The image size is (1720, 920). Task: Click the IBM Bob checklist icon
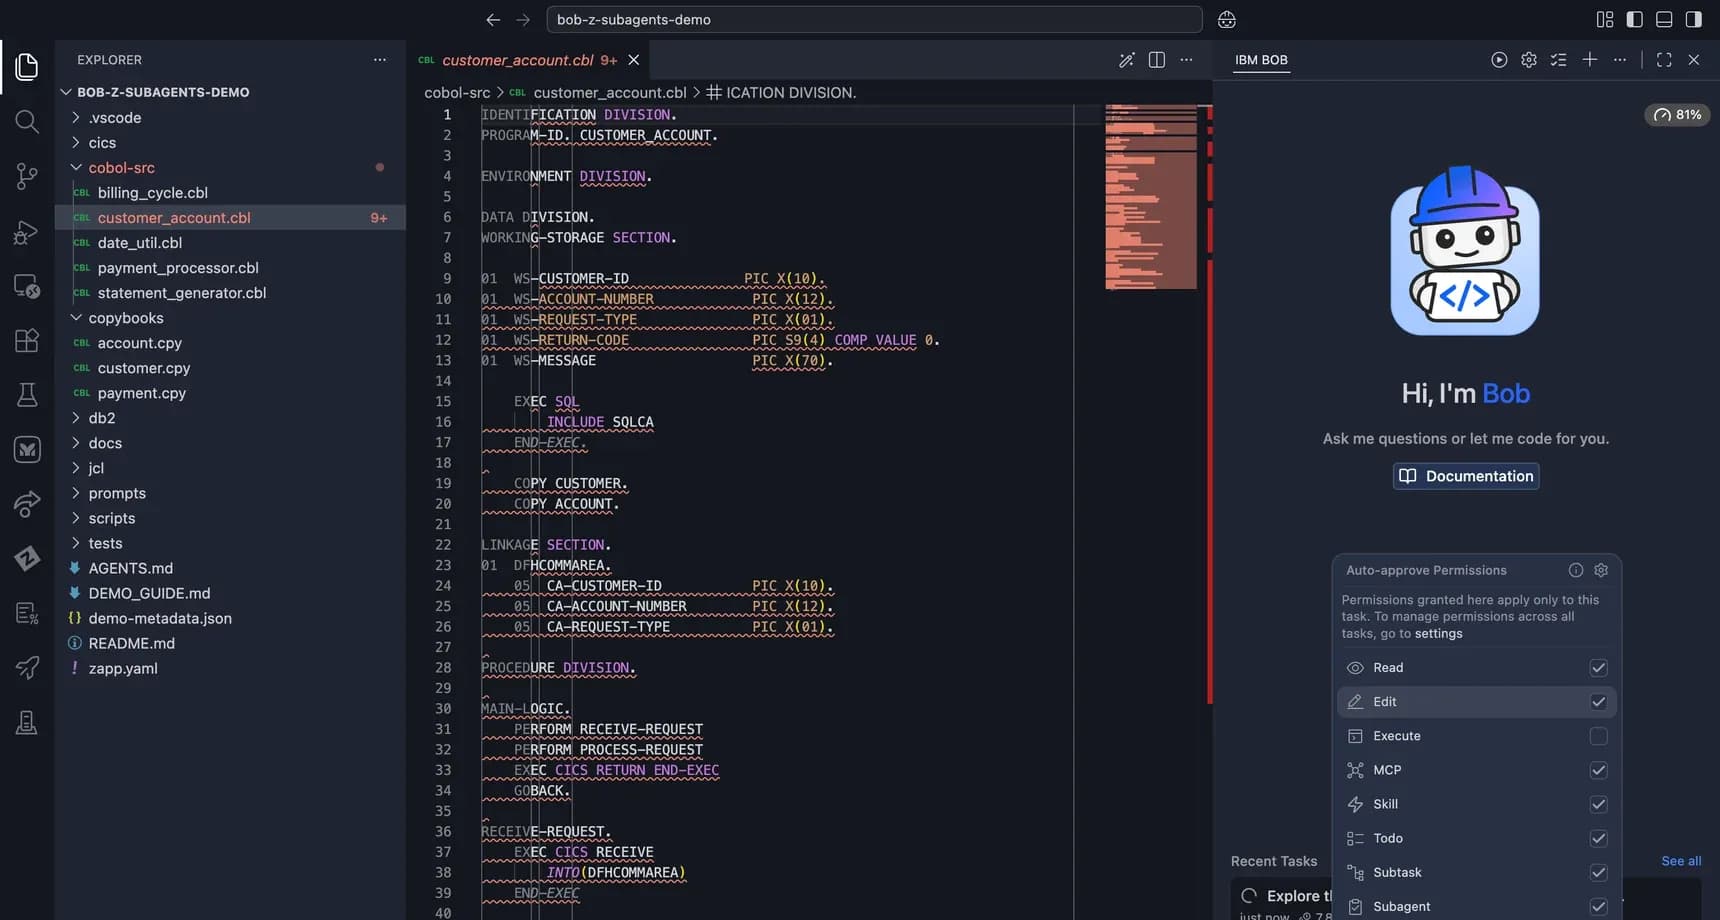coord(1559,60)
